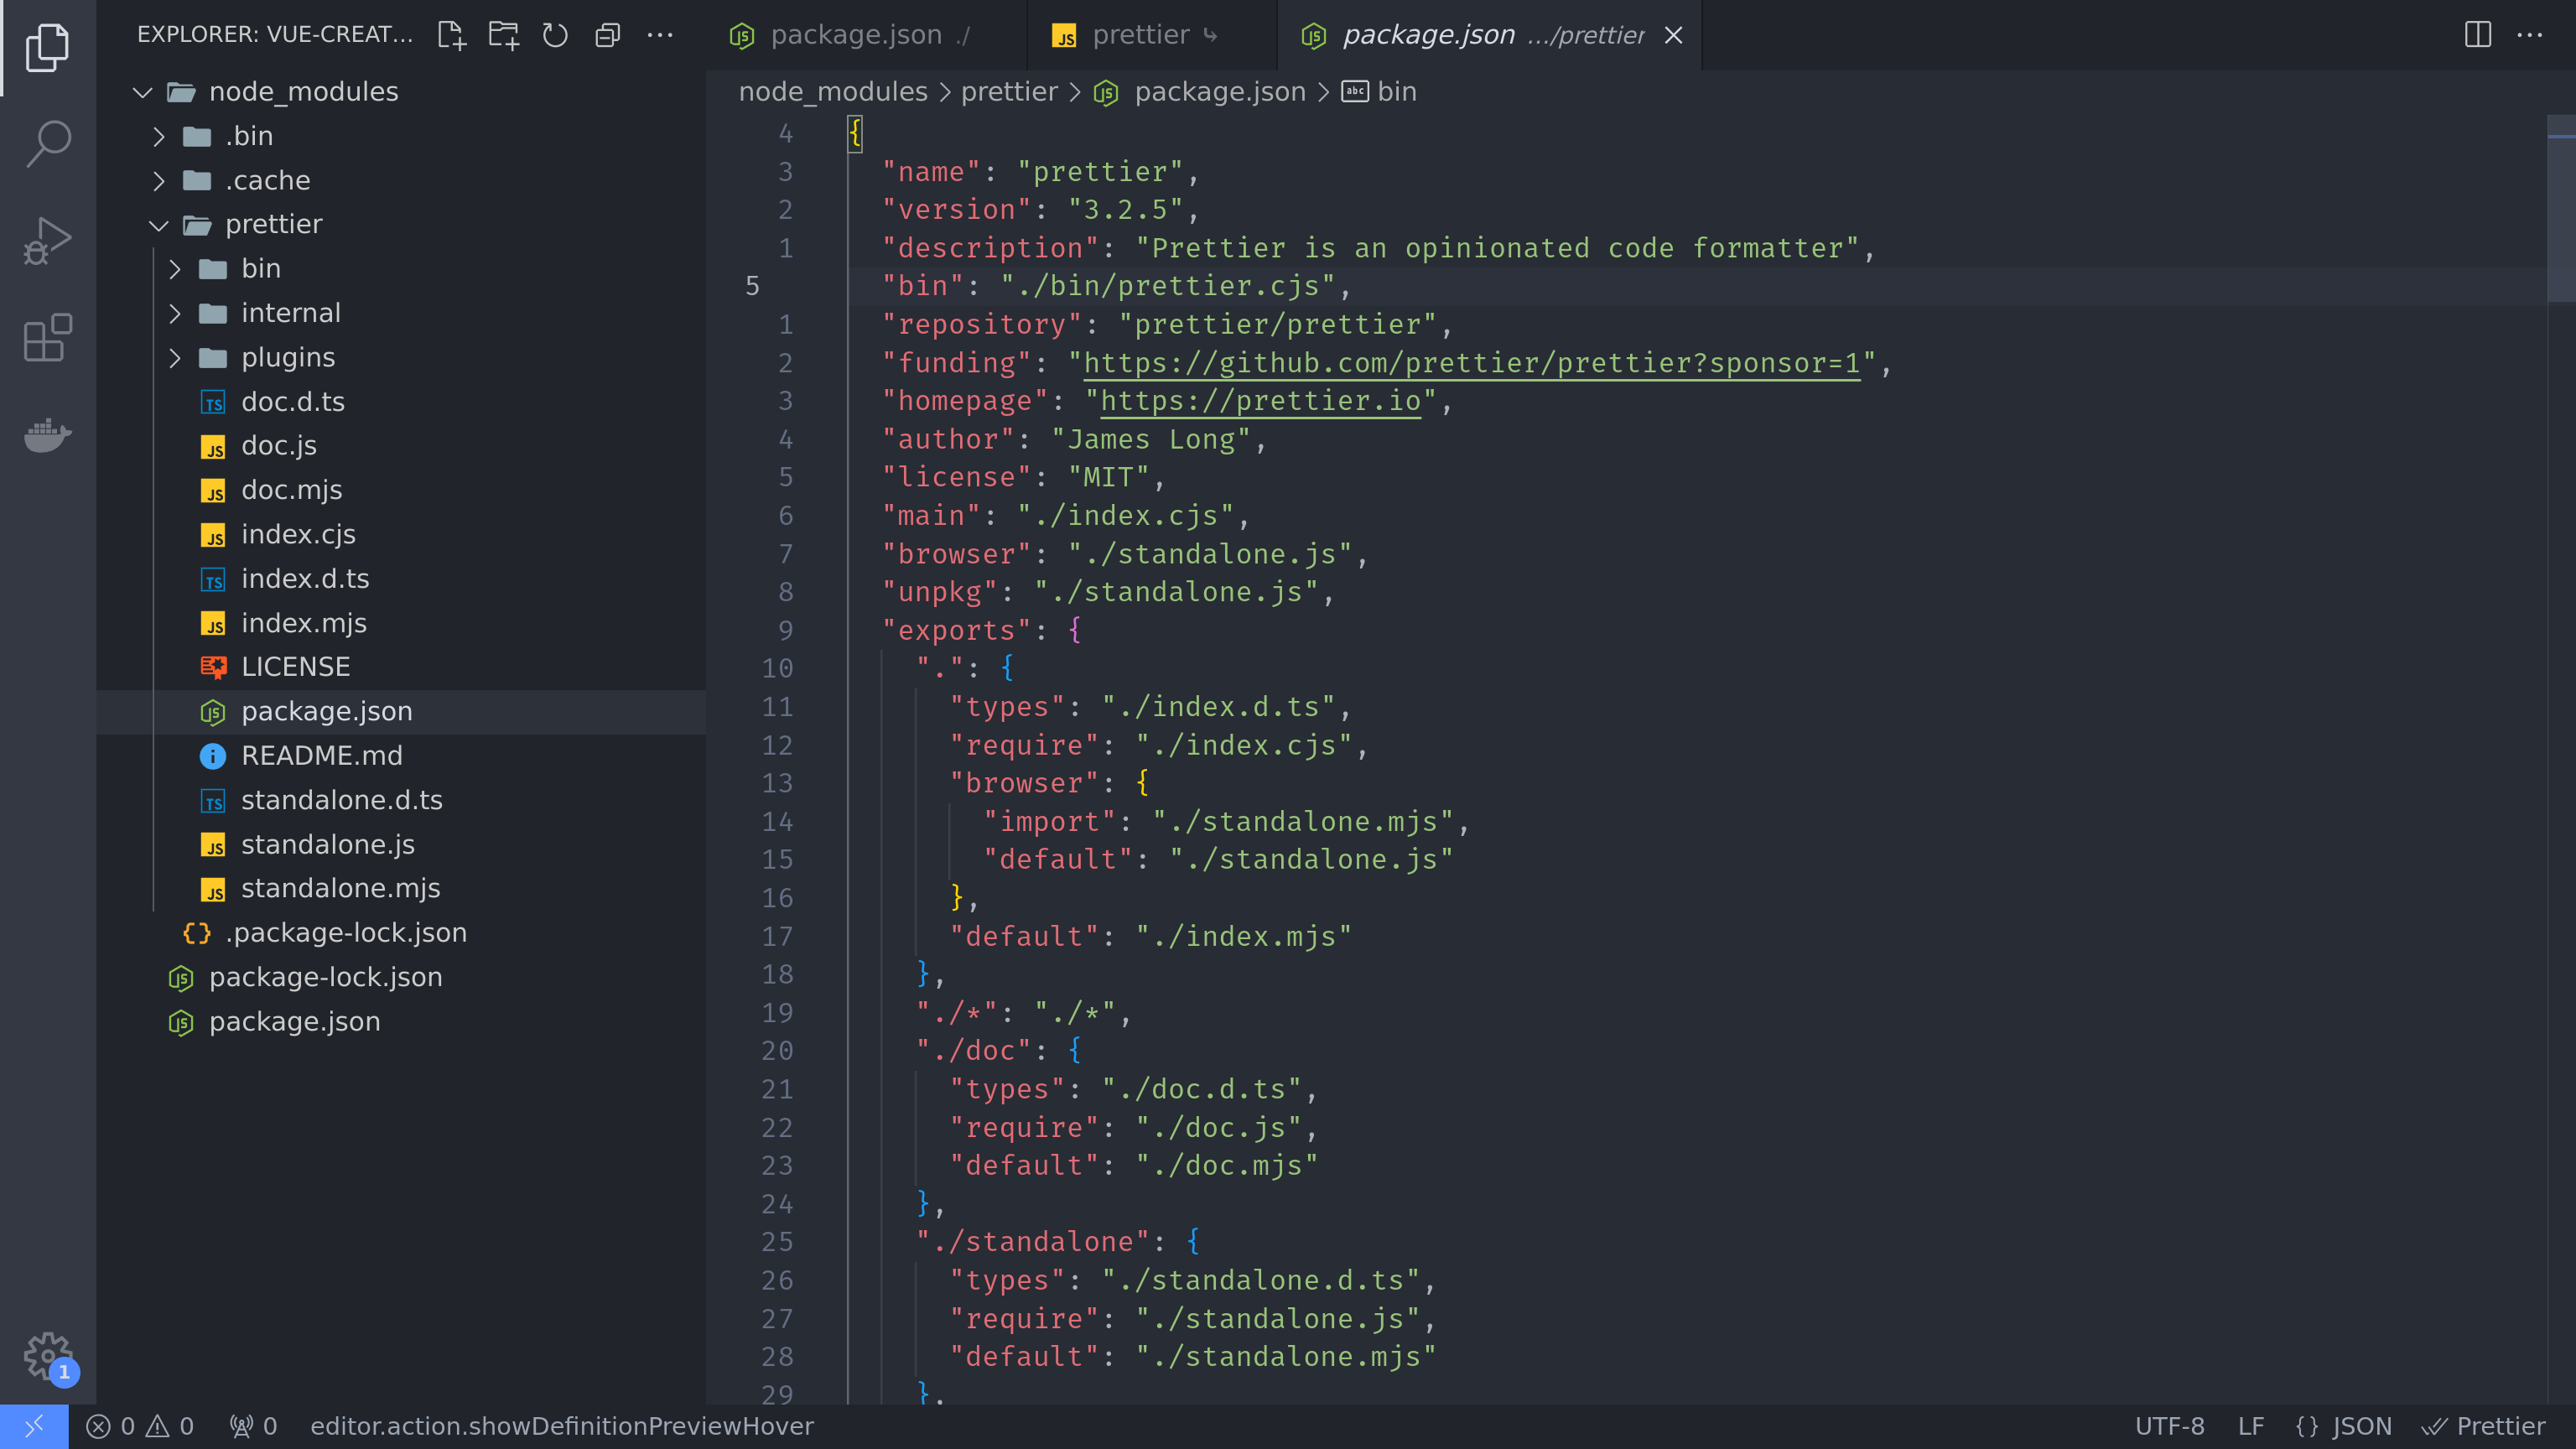Screen dimensions: 2576x1449
Task: Change the UTF-8 encoding in status bar
Action: [x=2170, y=1426]
